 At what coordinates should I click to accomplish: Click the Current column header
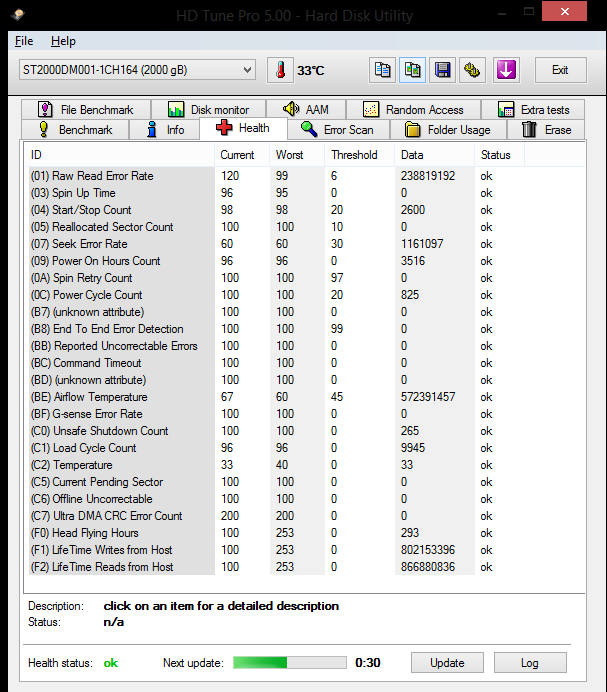242,155
